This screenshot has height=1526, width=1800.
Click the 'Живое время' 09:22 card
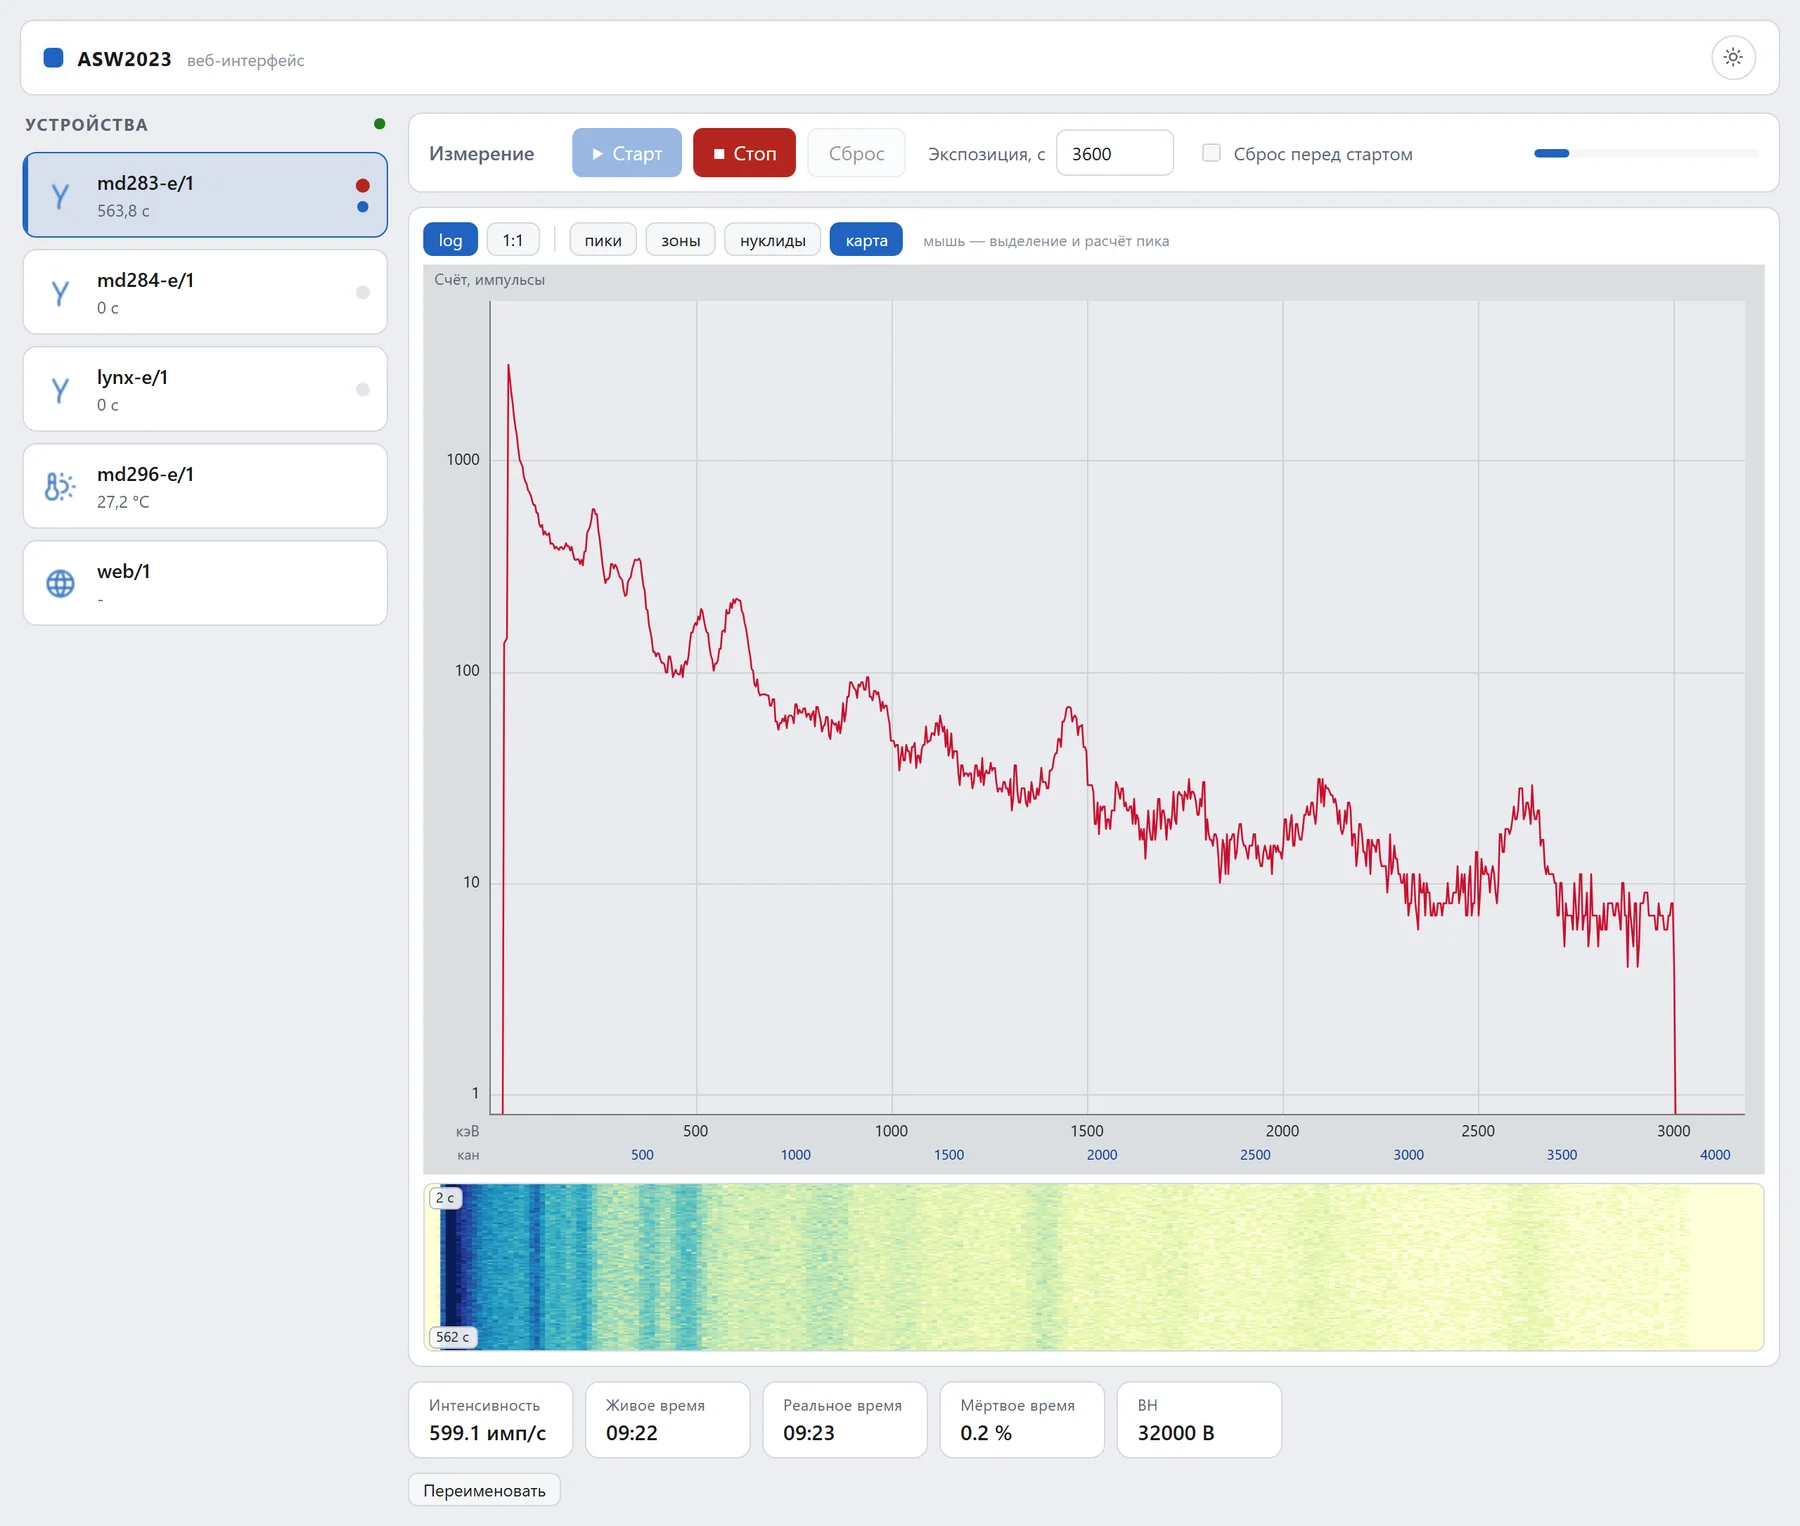[668, 1420]
